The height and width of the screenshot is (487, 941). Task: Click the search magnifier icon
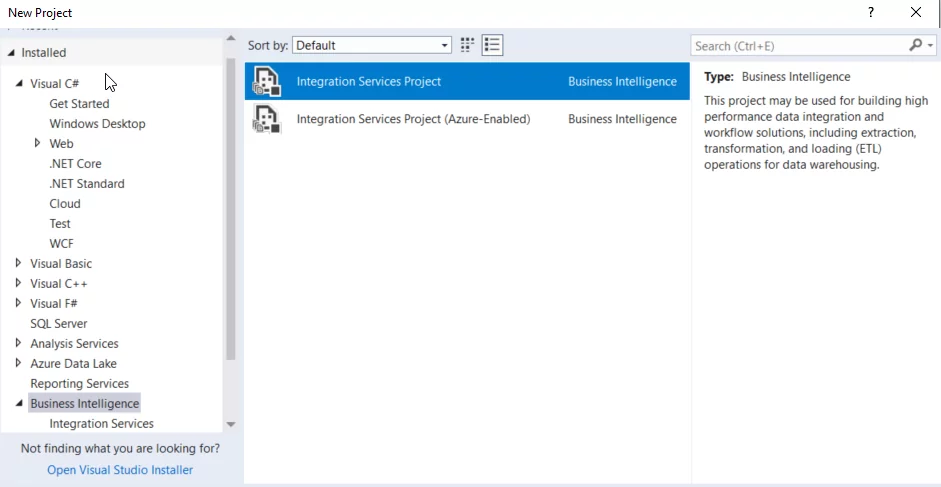(915, 45)
